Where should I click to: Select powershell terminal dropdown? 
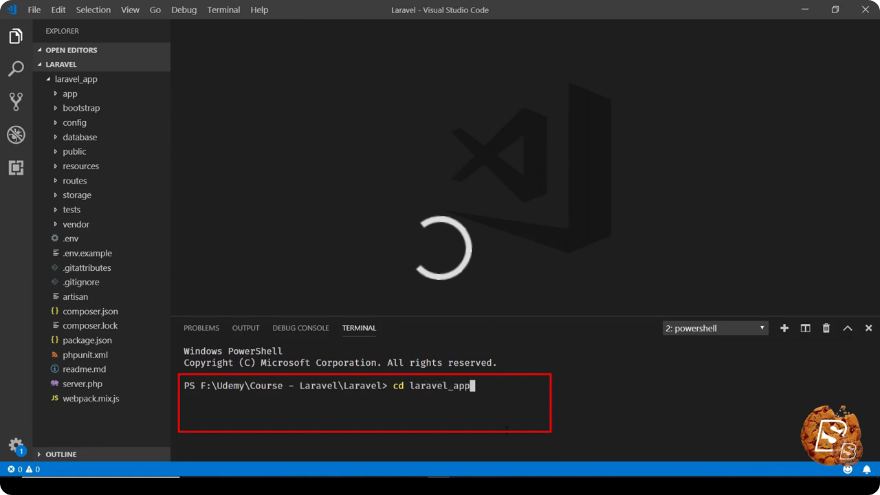point(715,328)
